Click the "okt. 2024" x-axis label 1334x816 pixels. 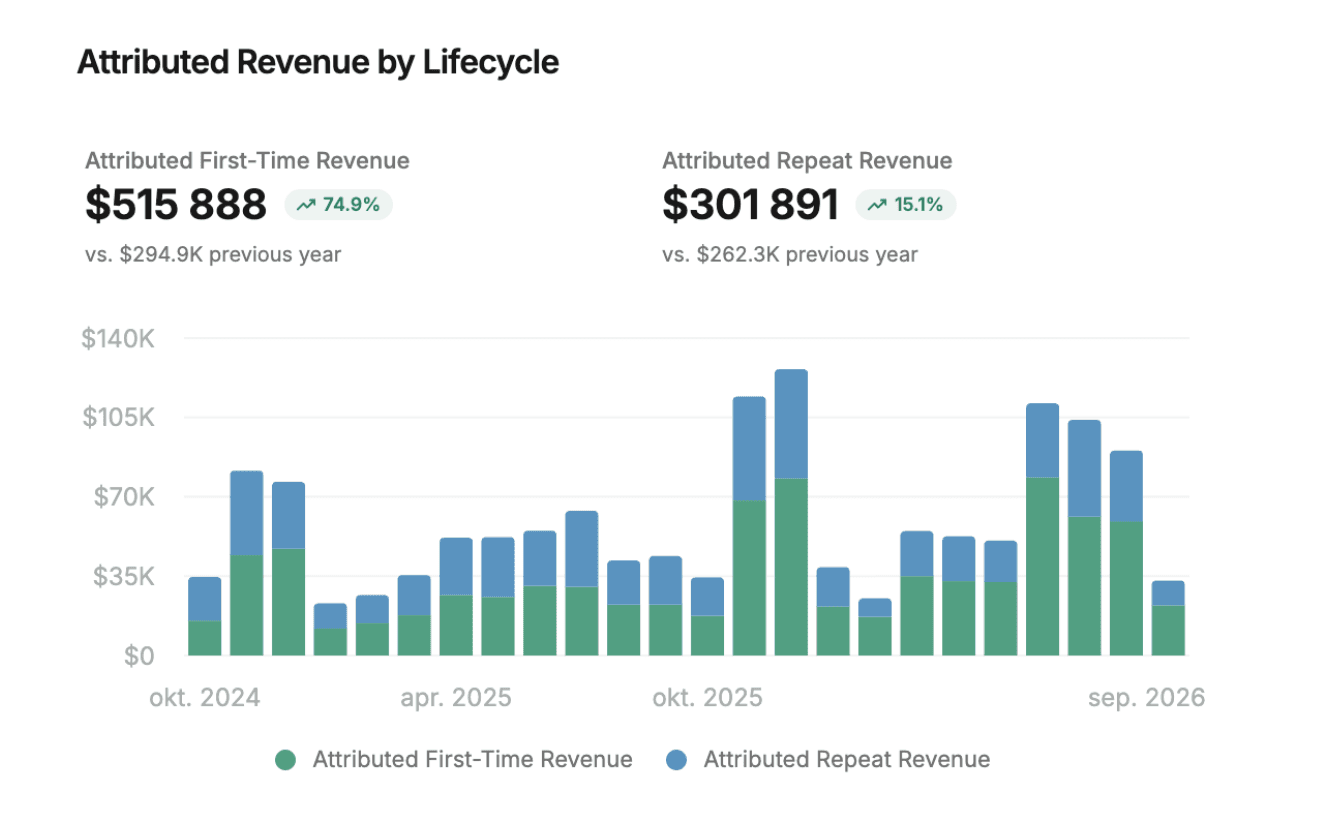[205, 698]
